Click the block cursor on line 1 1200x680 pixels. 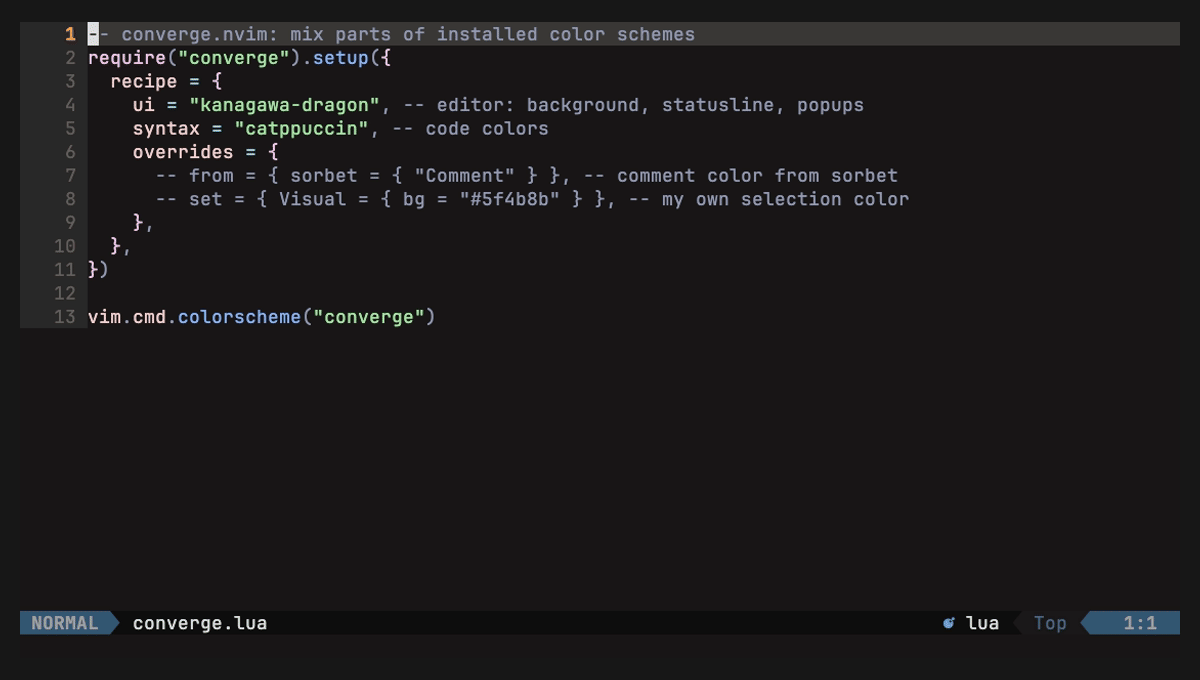(93, 34)
